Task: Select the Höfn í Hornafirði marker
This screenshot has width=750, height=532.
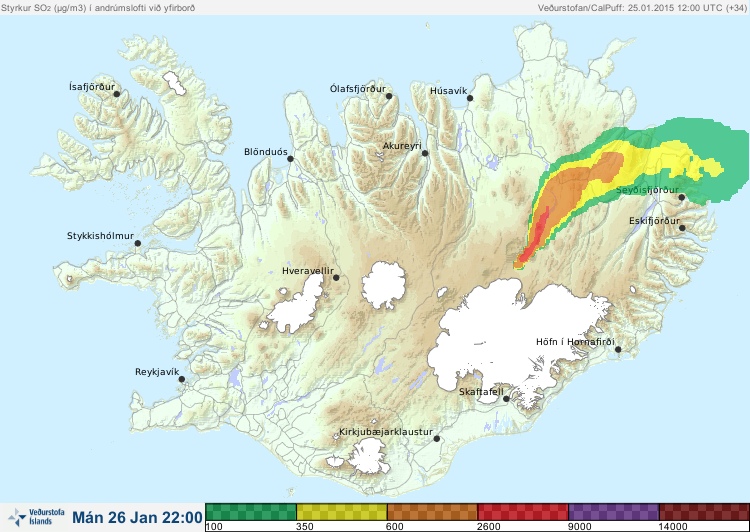Action: pyautogui.click(x=618, y=350)
